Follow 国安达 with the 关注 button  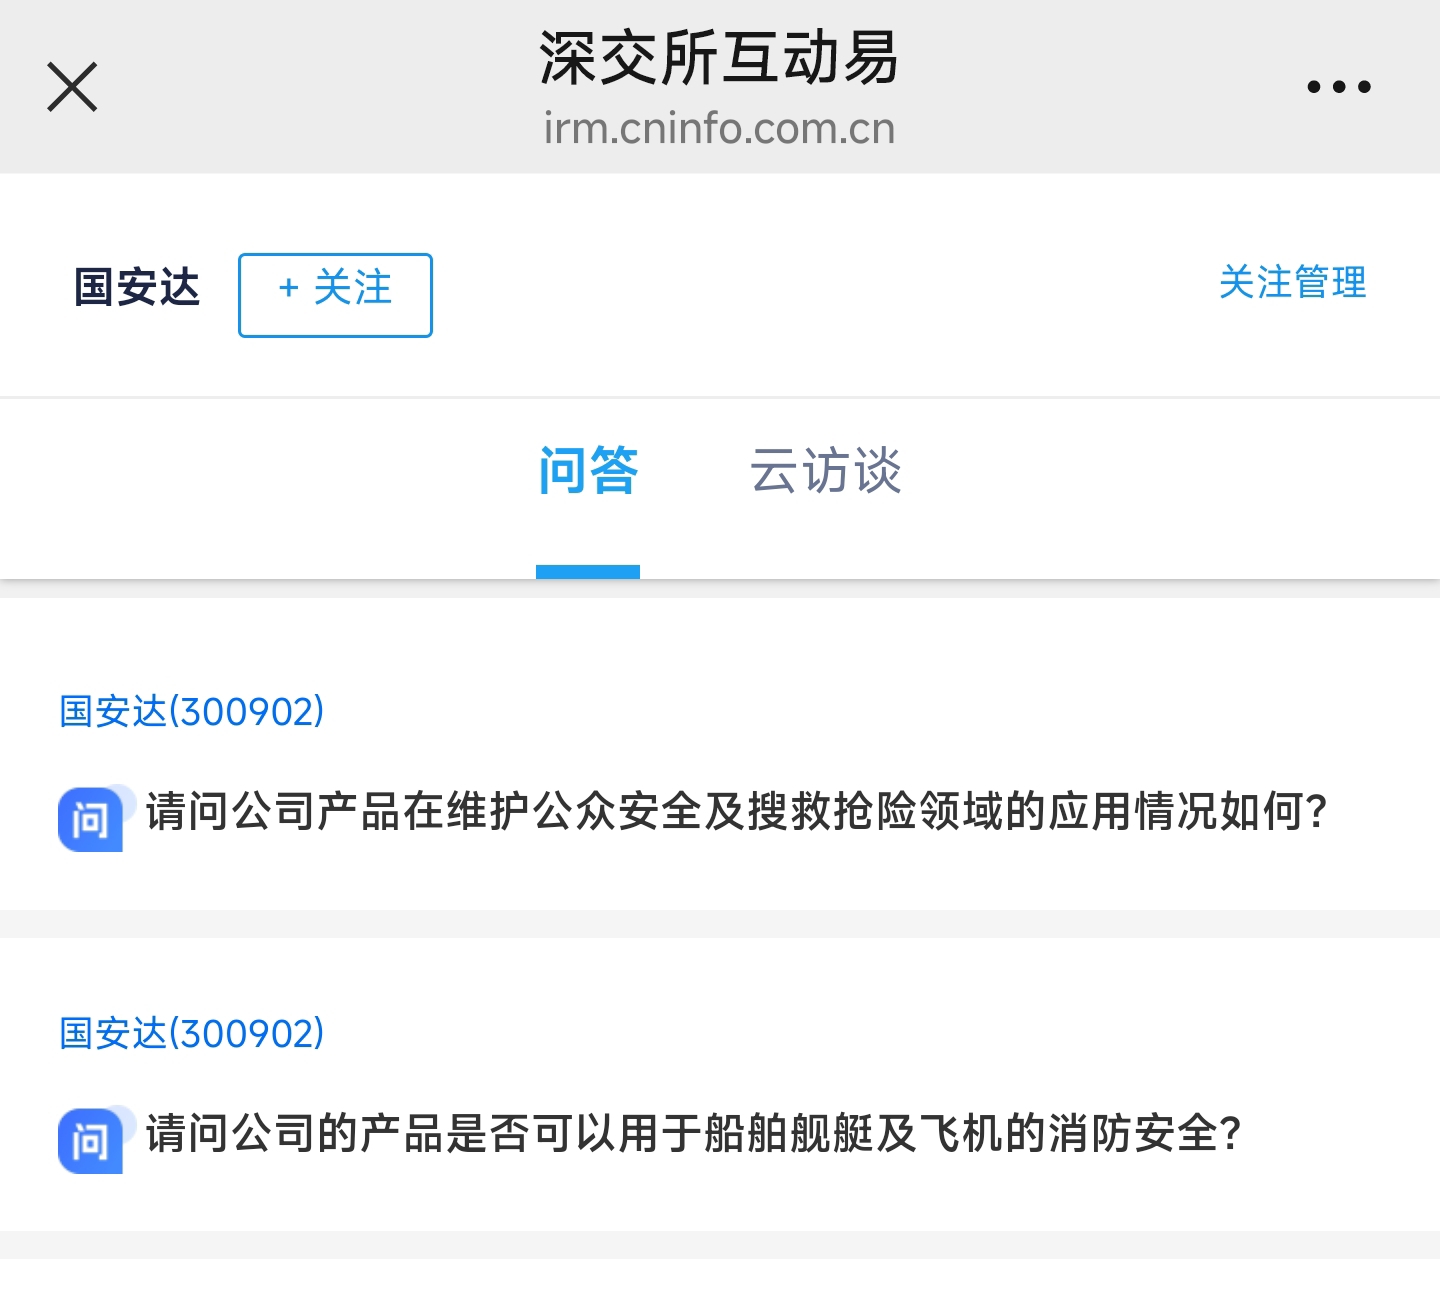[x=335, y=295]
